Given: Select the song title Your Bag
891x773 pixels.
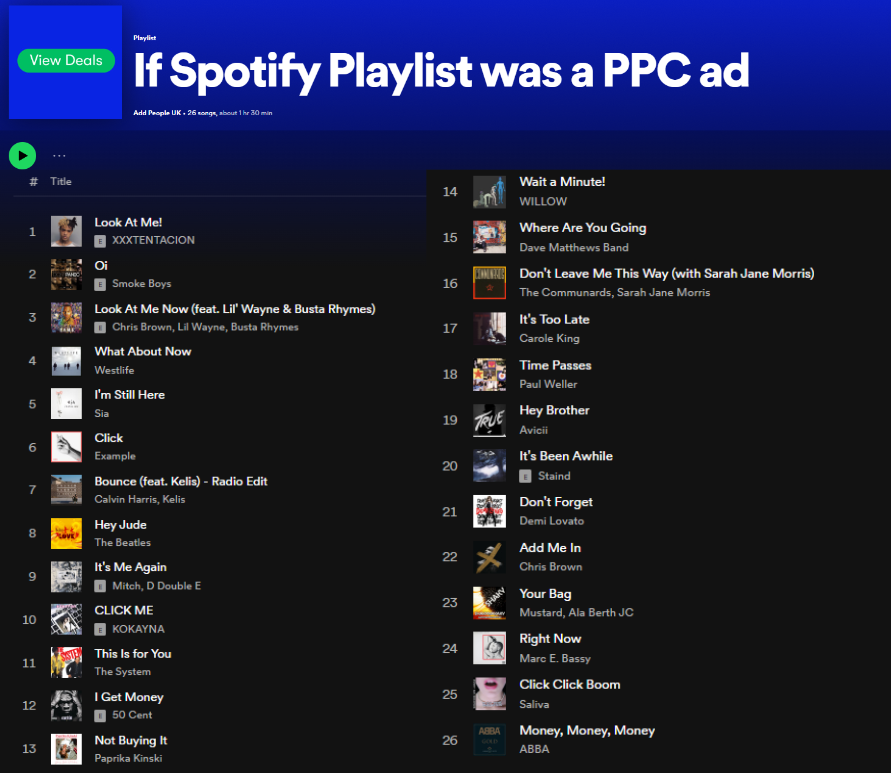Looking at the screenshot, I should click(546, 593).
